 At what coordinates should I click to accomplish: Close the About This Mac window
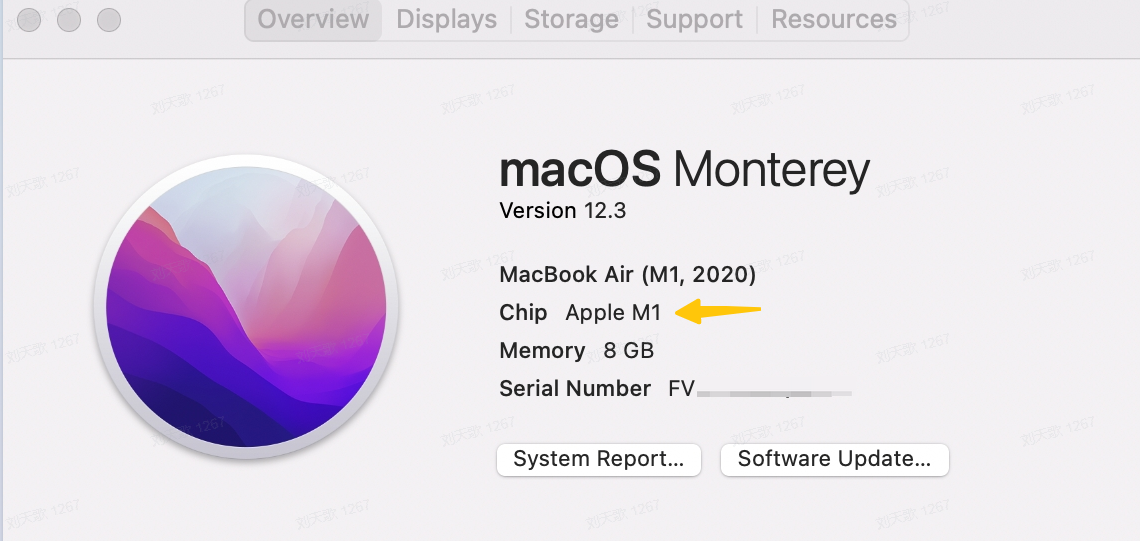tap(29, 20)
